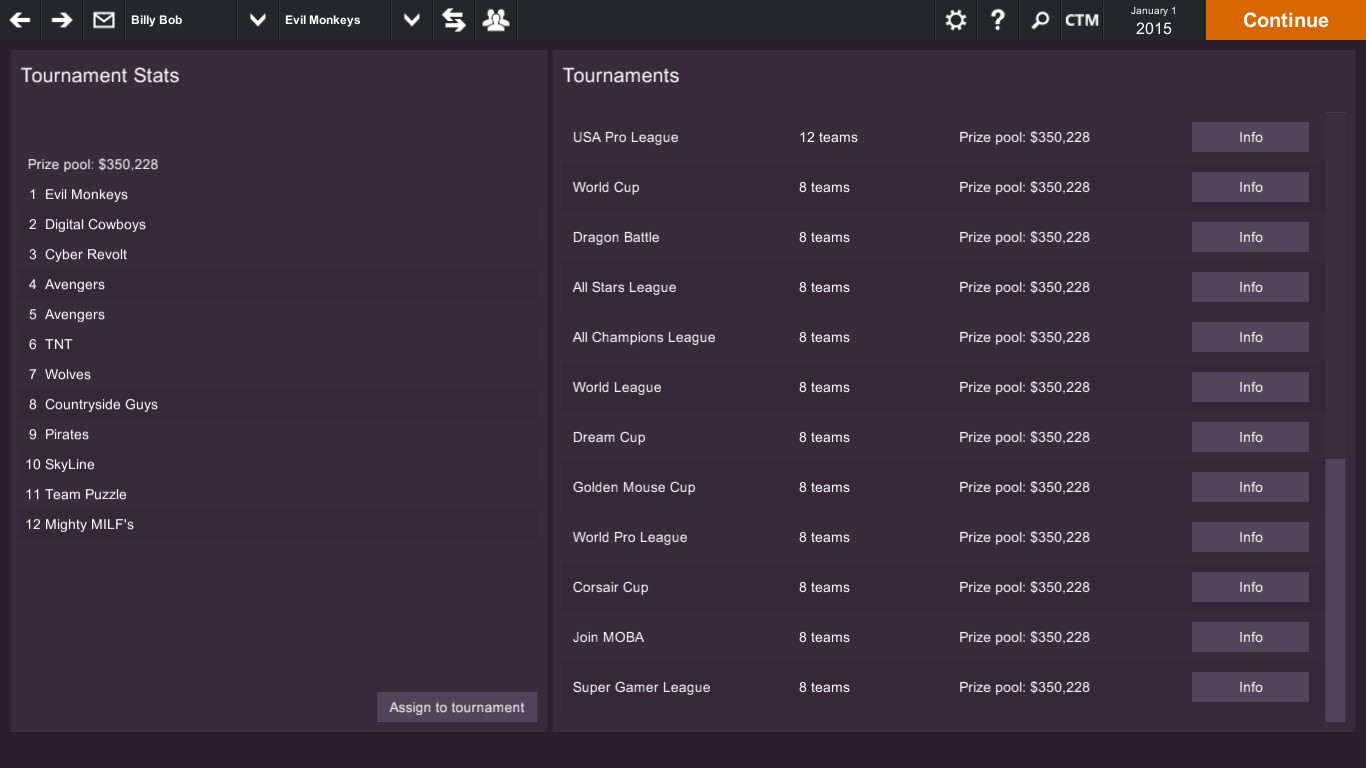Open the team roster group icon
Viewport: 1366px width, 768px height.
click(495, 20)
